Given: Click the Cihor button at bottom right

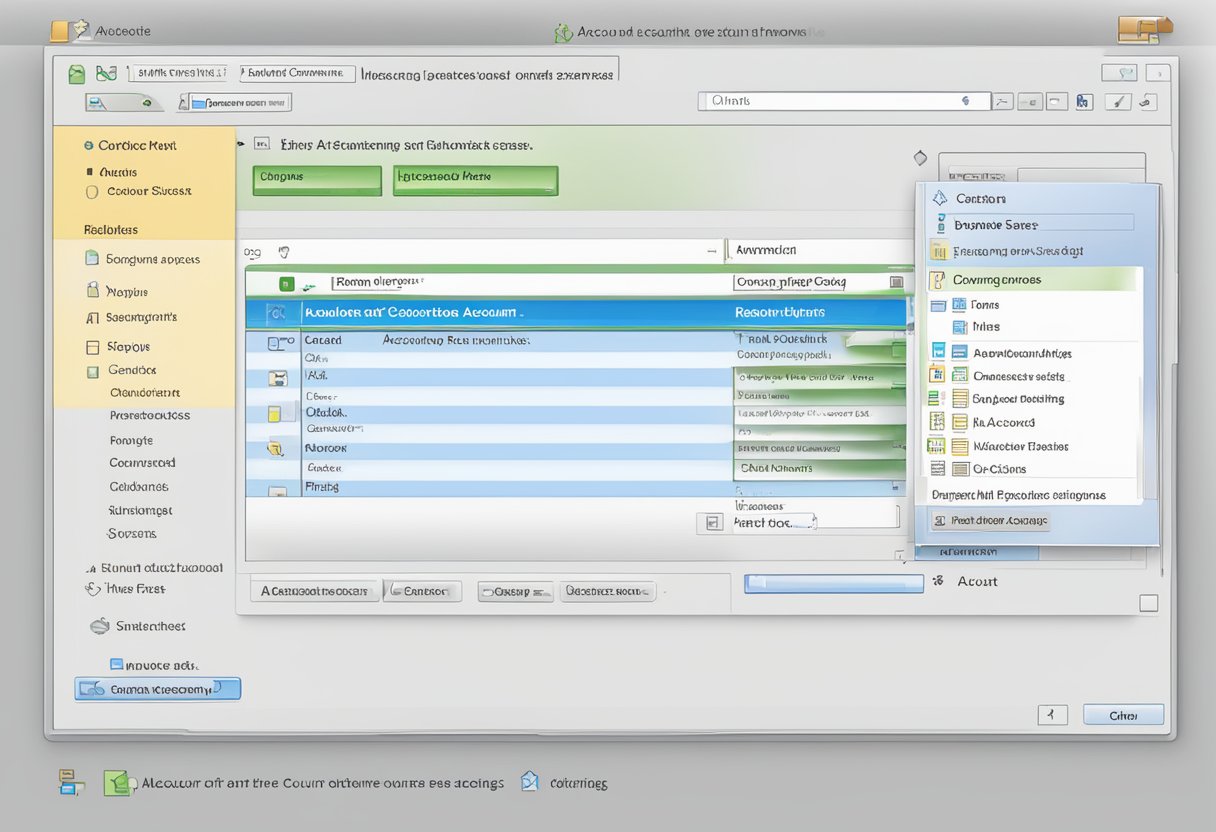Looking at the screenshot, I should [1123, 715].
